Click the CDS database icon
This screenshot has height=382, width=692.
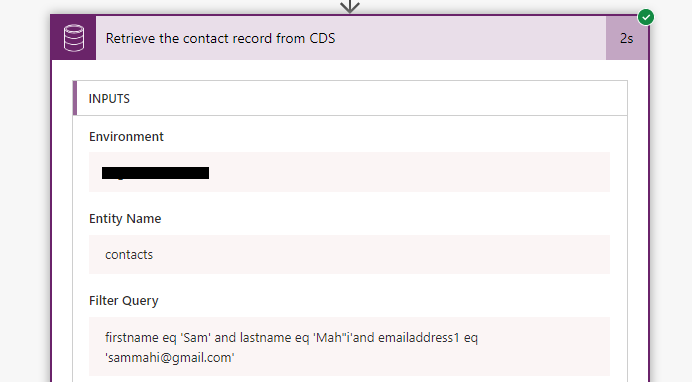(x=74, y=38)
